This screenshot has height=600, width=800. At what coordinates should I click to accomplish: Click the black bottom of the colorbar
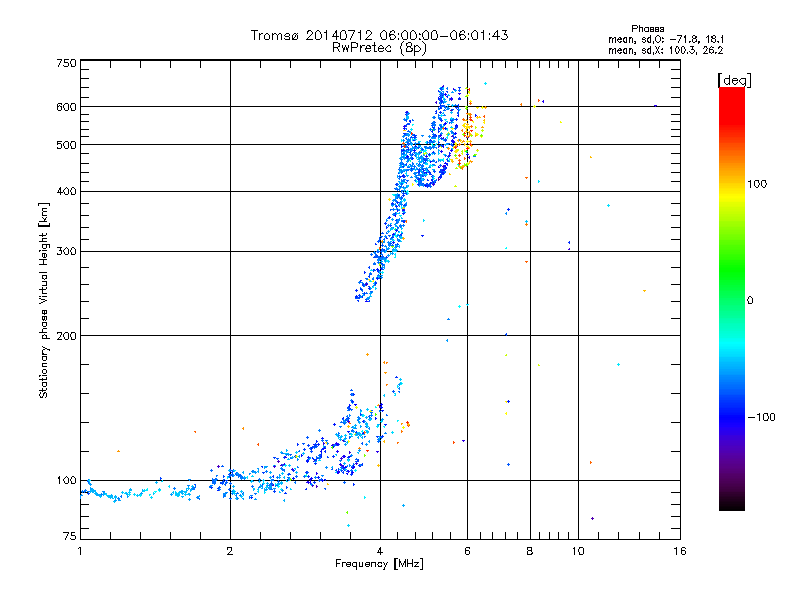[x=732, y=503]
